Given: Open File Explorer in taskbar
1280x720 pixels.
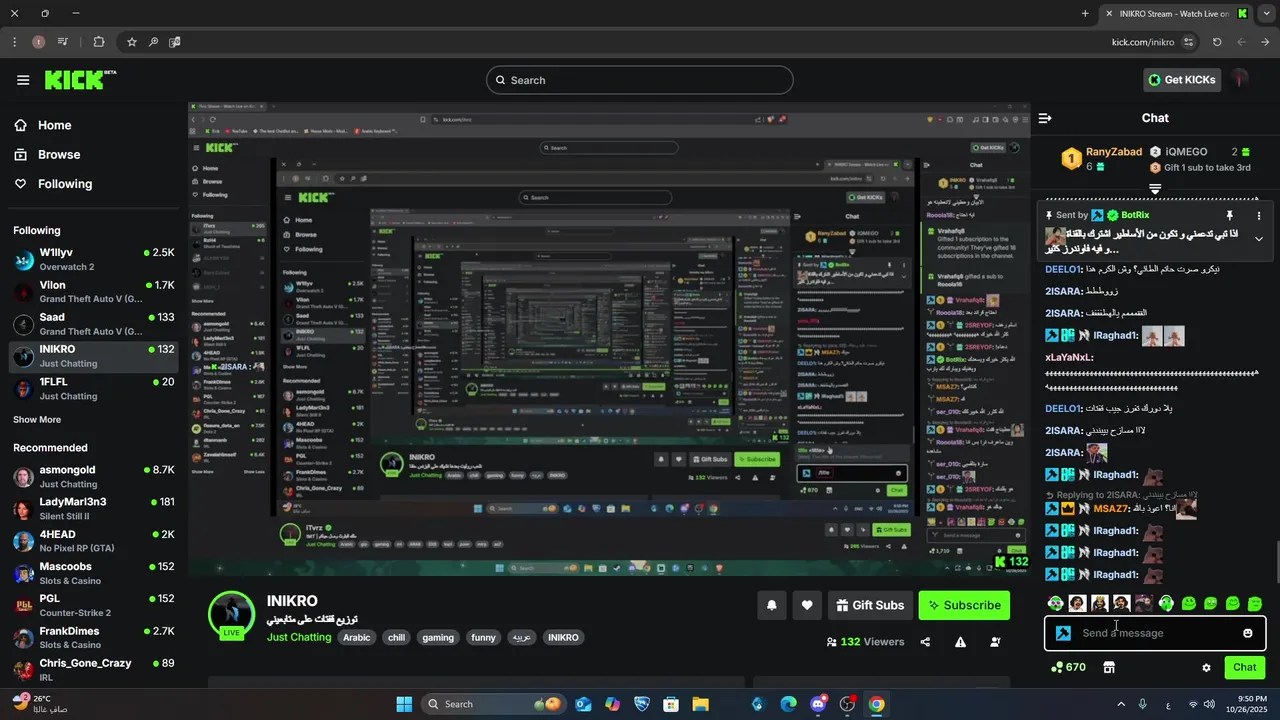Looking at the screenshot, I should pos(700,704).
